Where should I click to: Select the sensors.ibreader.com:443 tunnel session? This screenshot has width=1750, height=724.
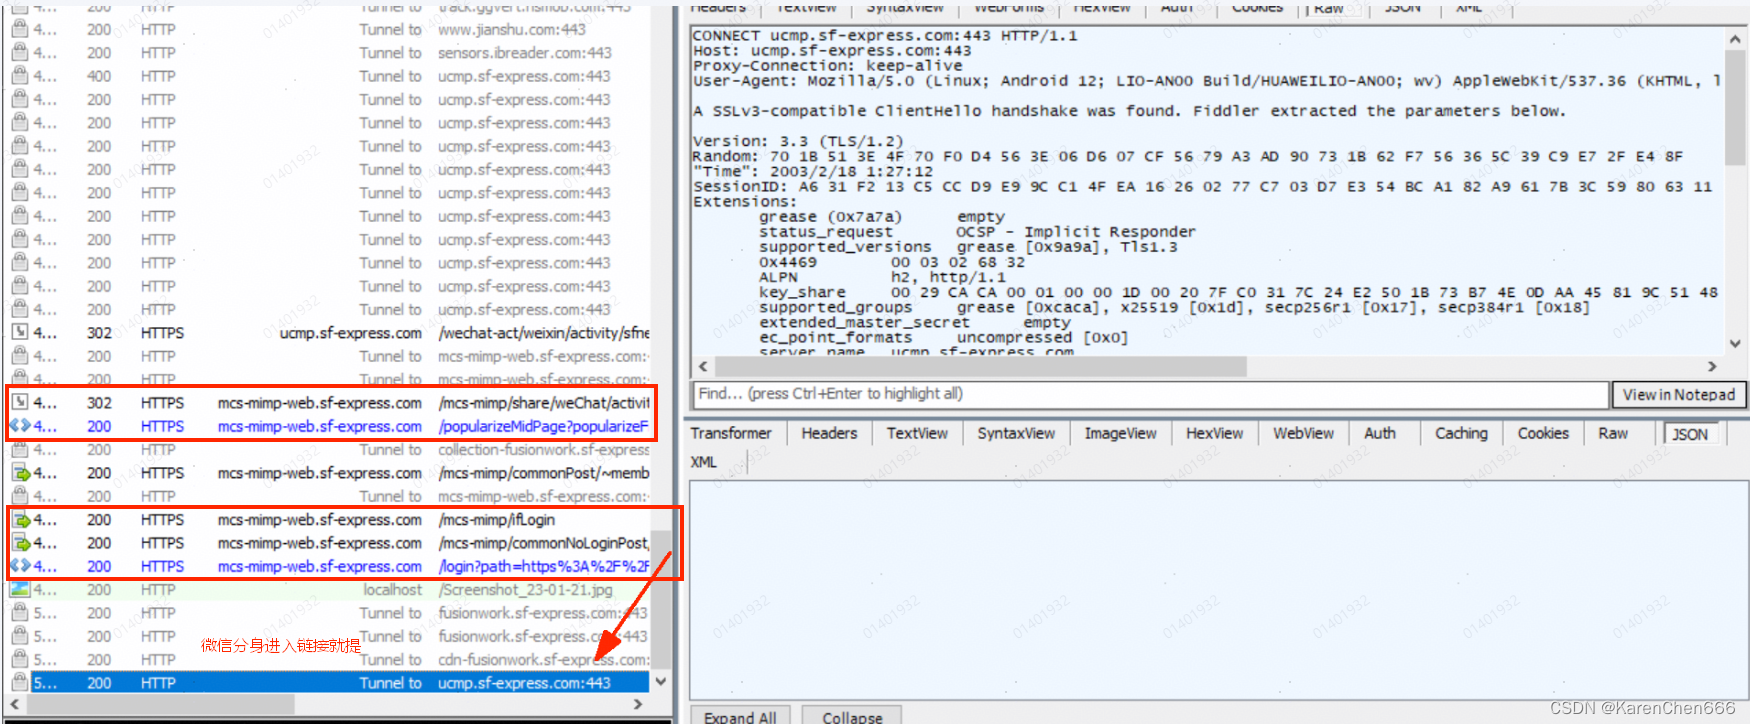click(328, 52)
